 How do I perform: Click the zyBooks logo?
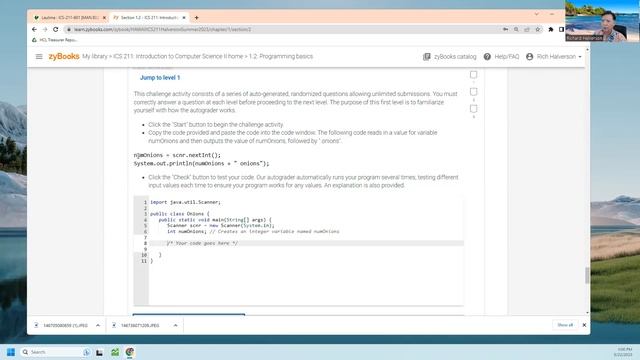click(x=64, y=56)
